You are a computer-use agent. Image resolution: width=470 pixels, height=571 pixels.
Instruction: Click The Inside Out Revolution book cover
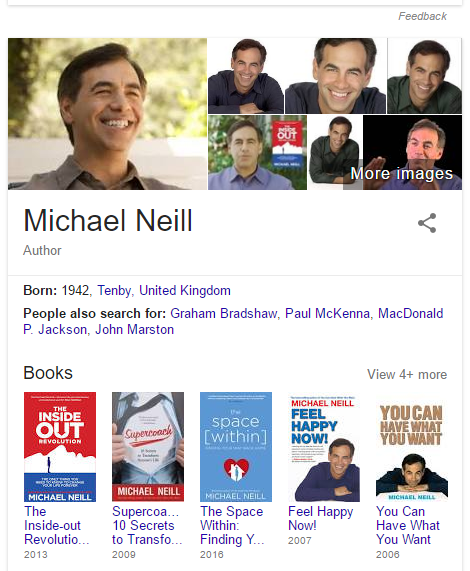tap(60, 447)
